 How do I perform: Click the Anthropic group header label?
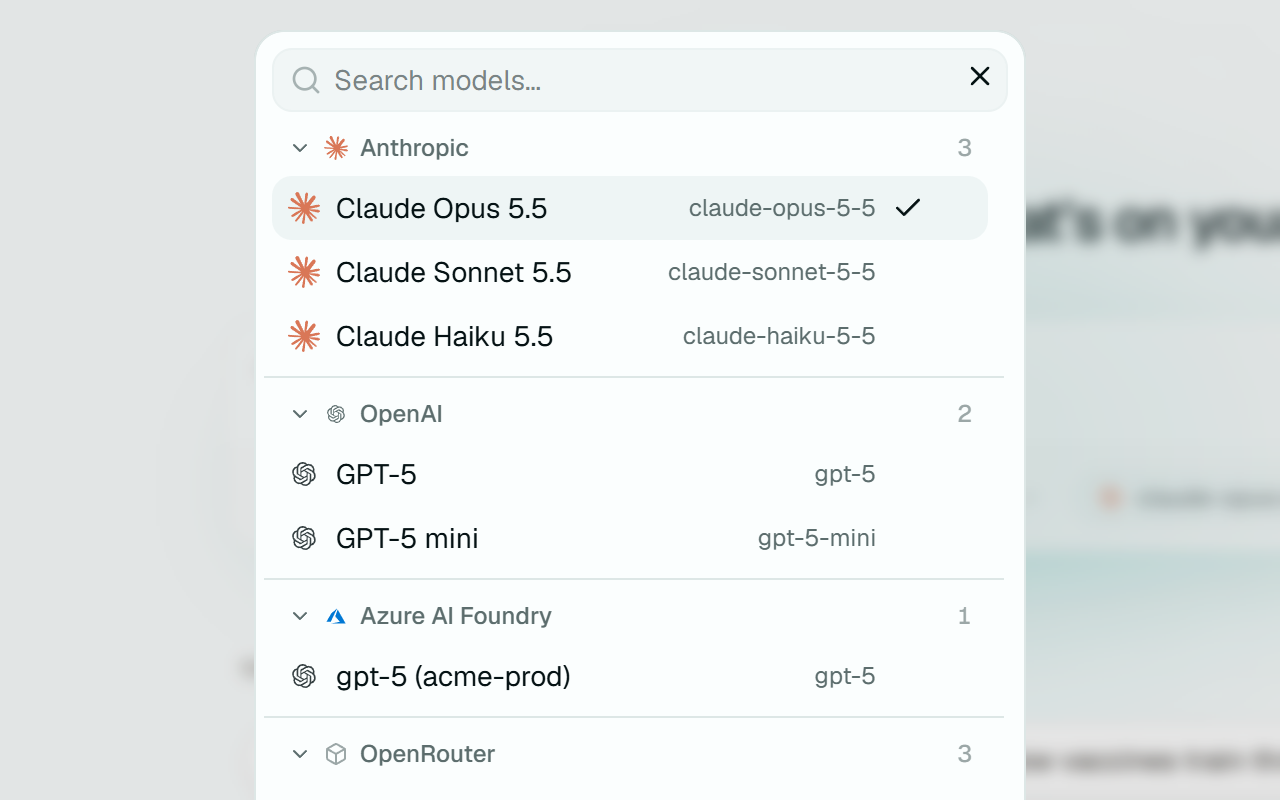point(414,148)
